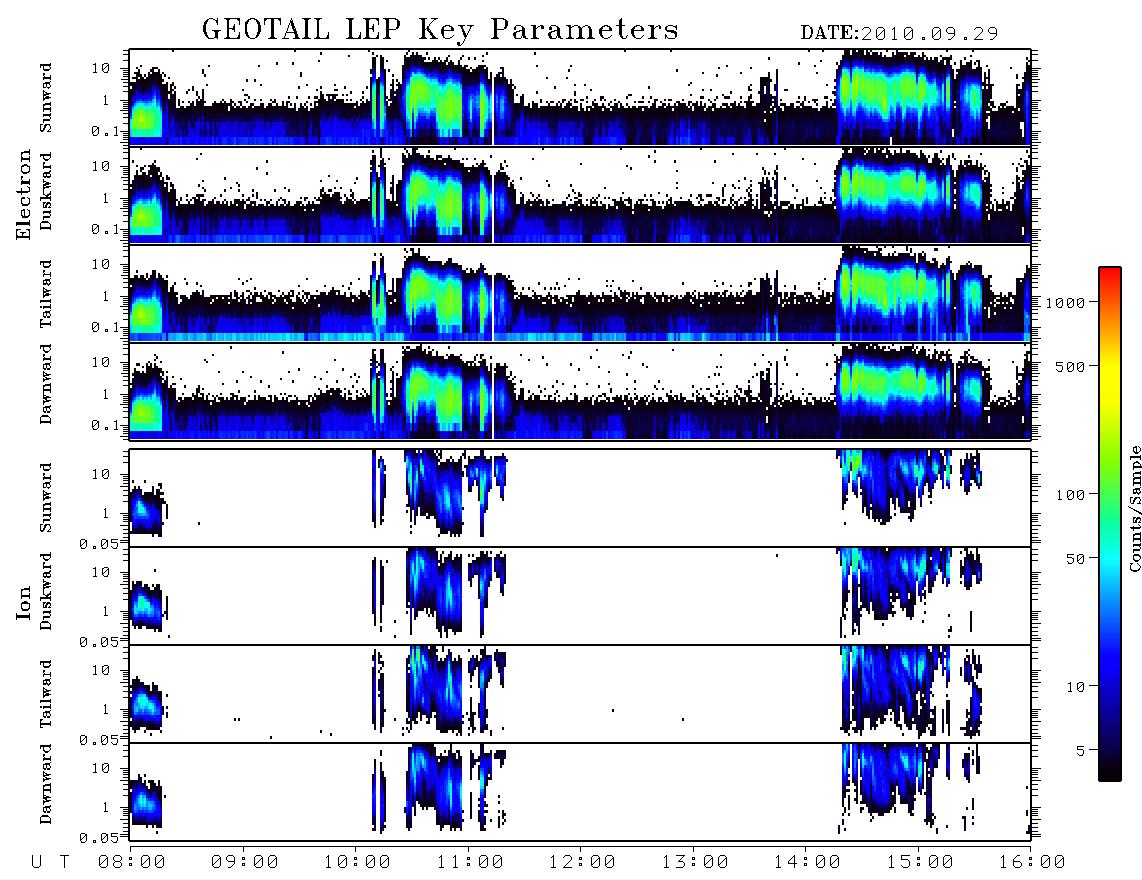This screenshot has height=880, width=1142.
Task: Click the 0.1 tick of Electron Sunward axis
Action: (x=108, y=132)
